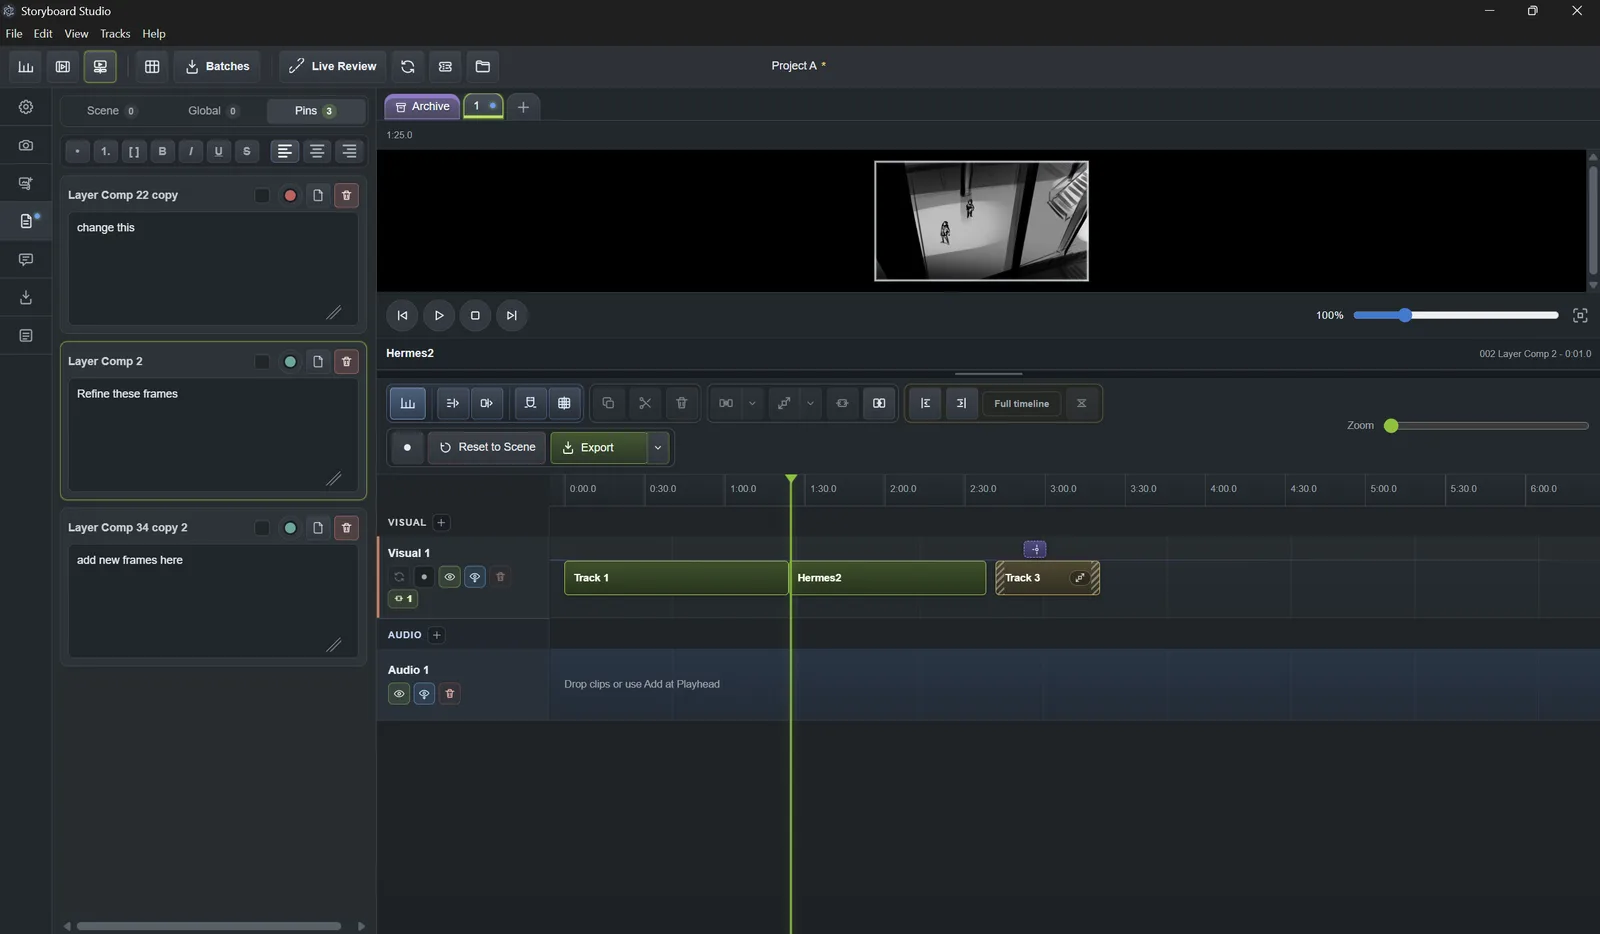Add a new tab with the plus button
Screen dimensions: 1600x934
coord(523,106)
